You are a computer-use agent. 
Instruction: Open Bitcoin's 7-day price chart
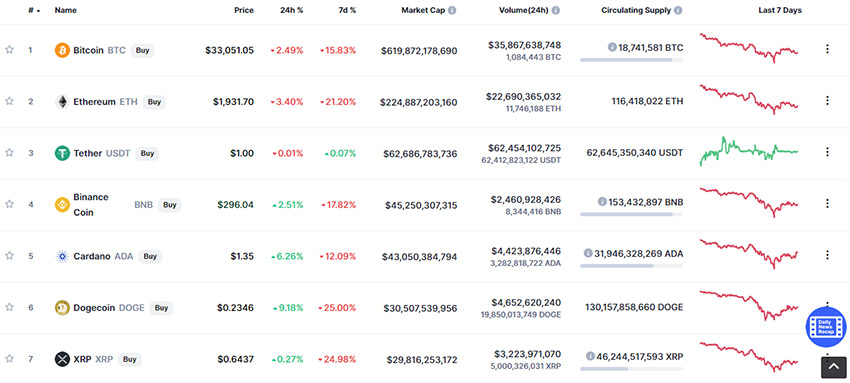pyautogui.click(x=749, y=48)
